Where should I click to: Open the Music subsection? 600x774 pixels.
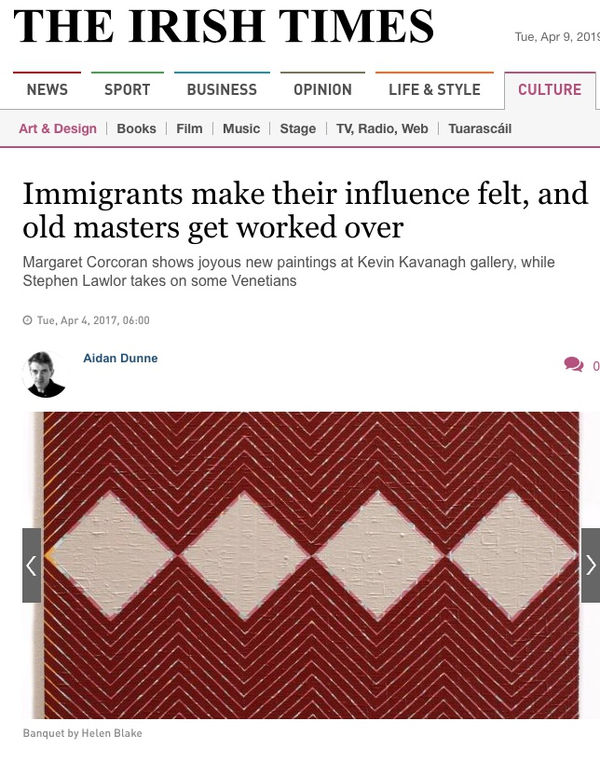click(x=241, y=128)
